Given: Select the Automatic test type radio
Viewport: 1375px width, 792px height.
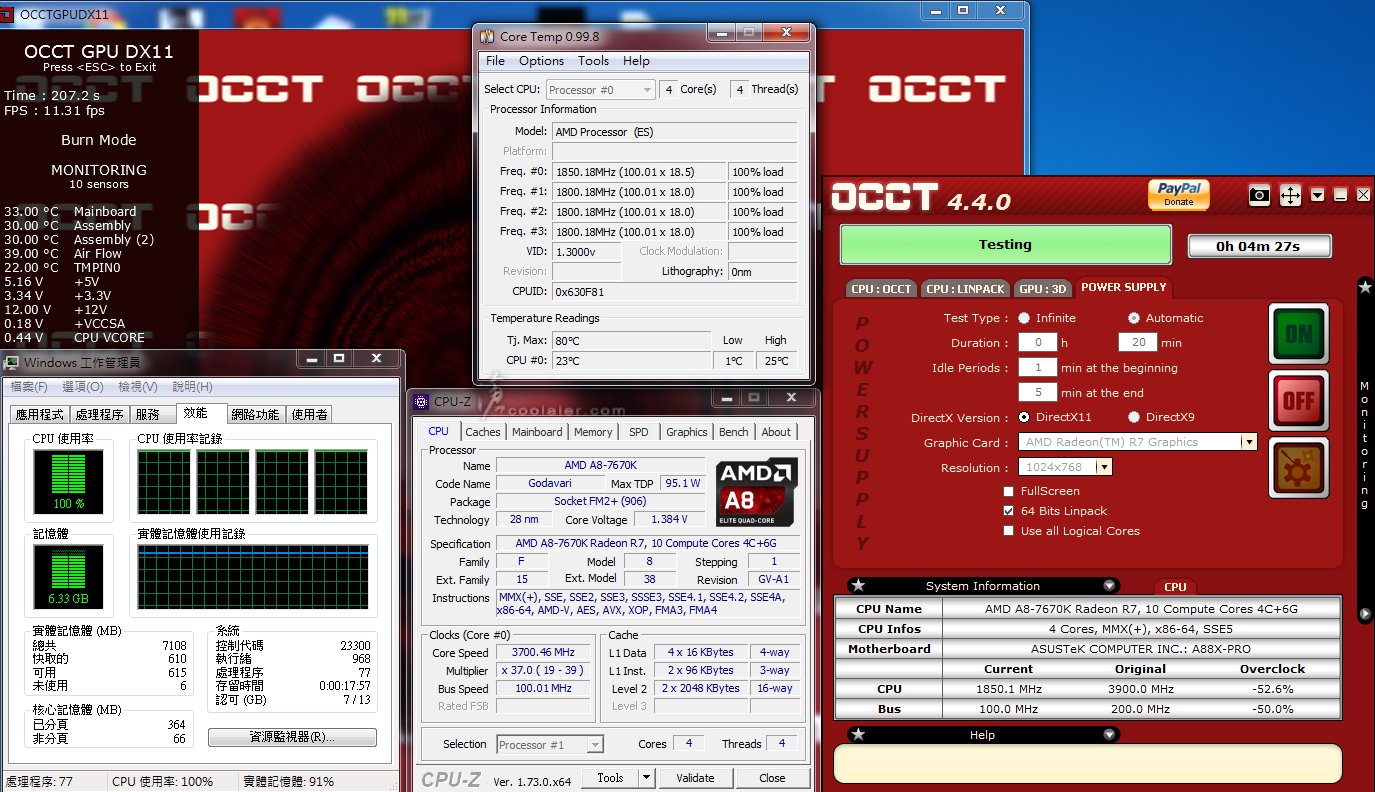Looking at the screenshot, I should tap(1134, 318).
